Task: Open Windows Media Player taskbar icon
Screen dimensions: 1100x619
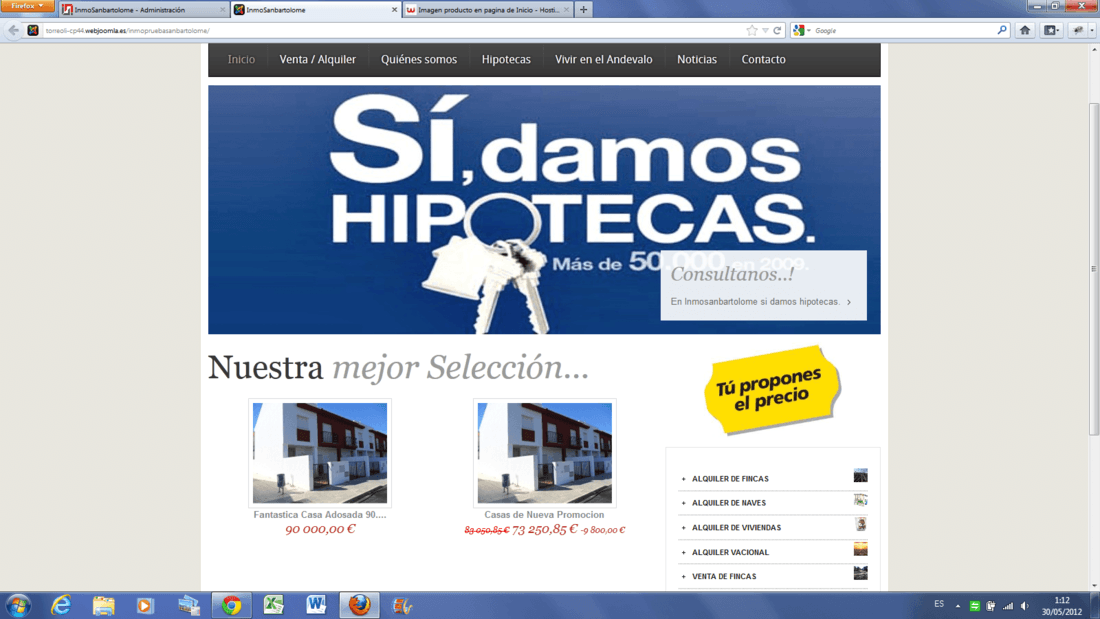Action: 145,605
